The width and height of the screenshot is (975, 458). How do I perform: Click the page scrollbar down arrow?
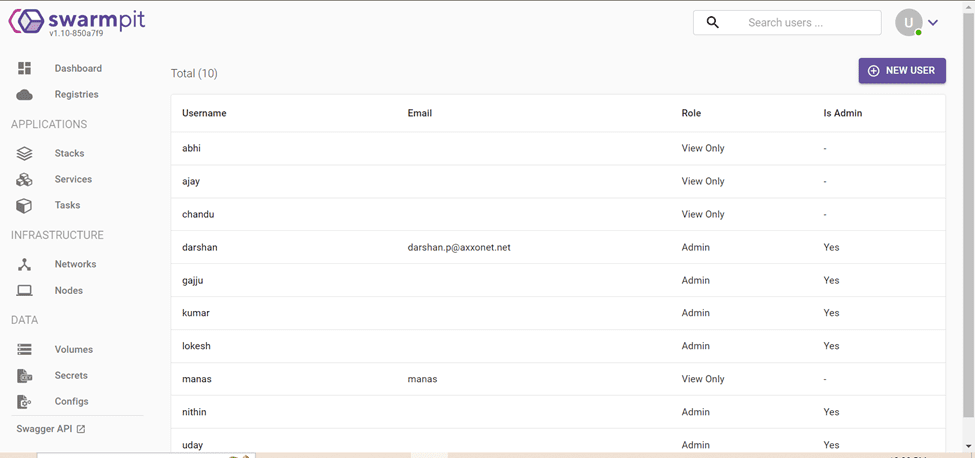click(x=968, y=446)
